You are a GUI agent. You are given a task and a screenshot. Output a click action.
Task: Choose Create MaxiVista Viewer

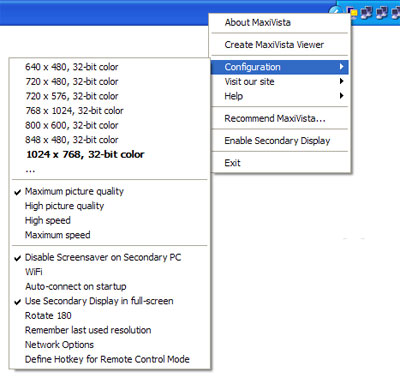pos(280,45)
